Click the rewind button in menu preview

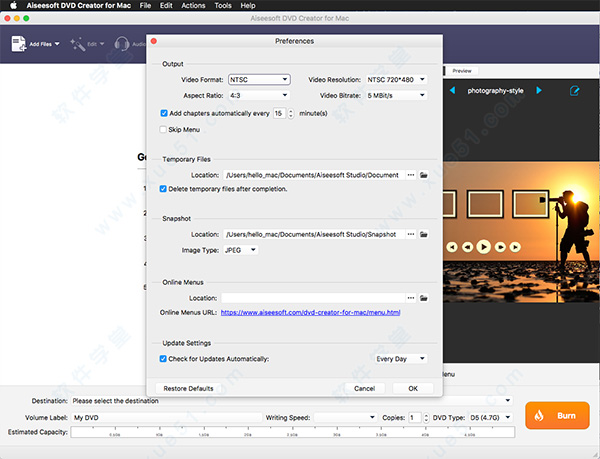click(x=468, y=247)
